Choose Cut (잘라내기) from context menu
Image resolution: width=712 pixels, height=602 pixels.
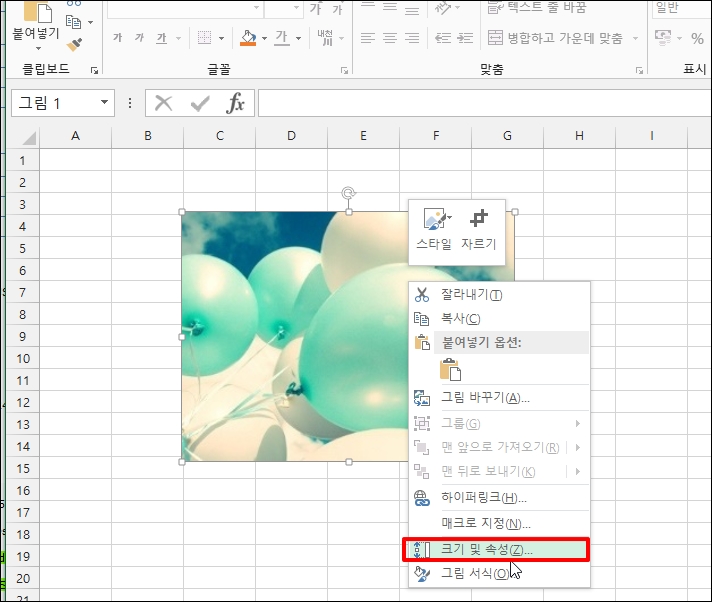499,295
